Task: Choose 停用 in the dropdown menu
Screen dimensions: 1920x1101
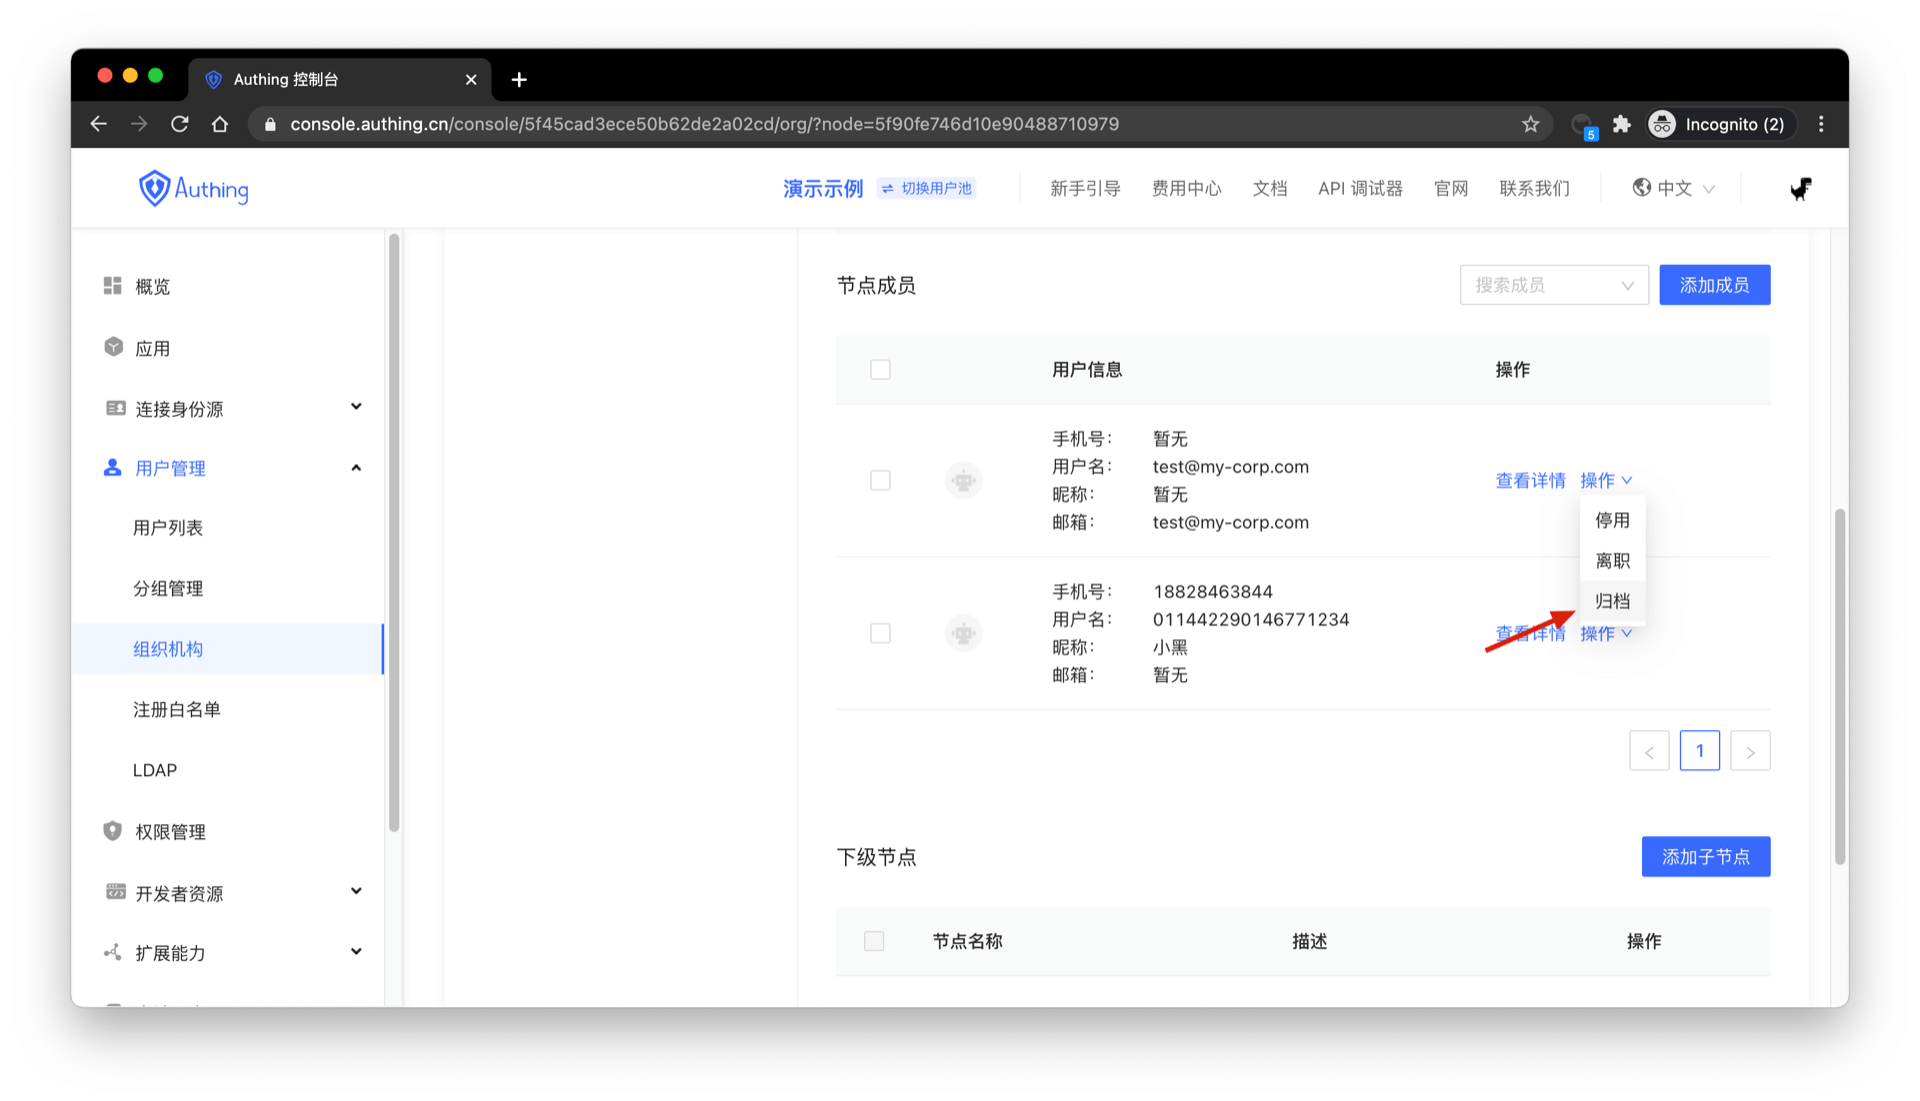Action: coord(1612,520)
